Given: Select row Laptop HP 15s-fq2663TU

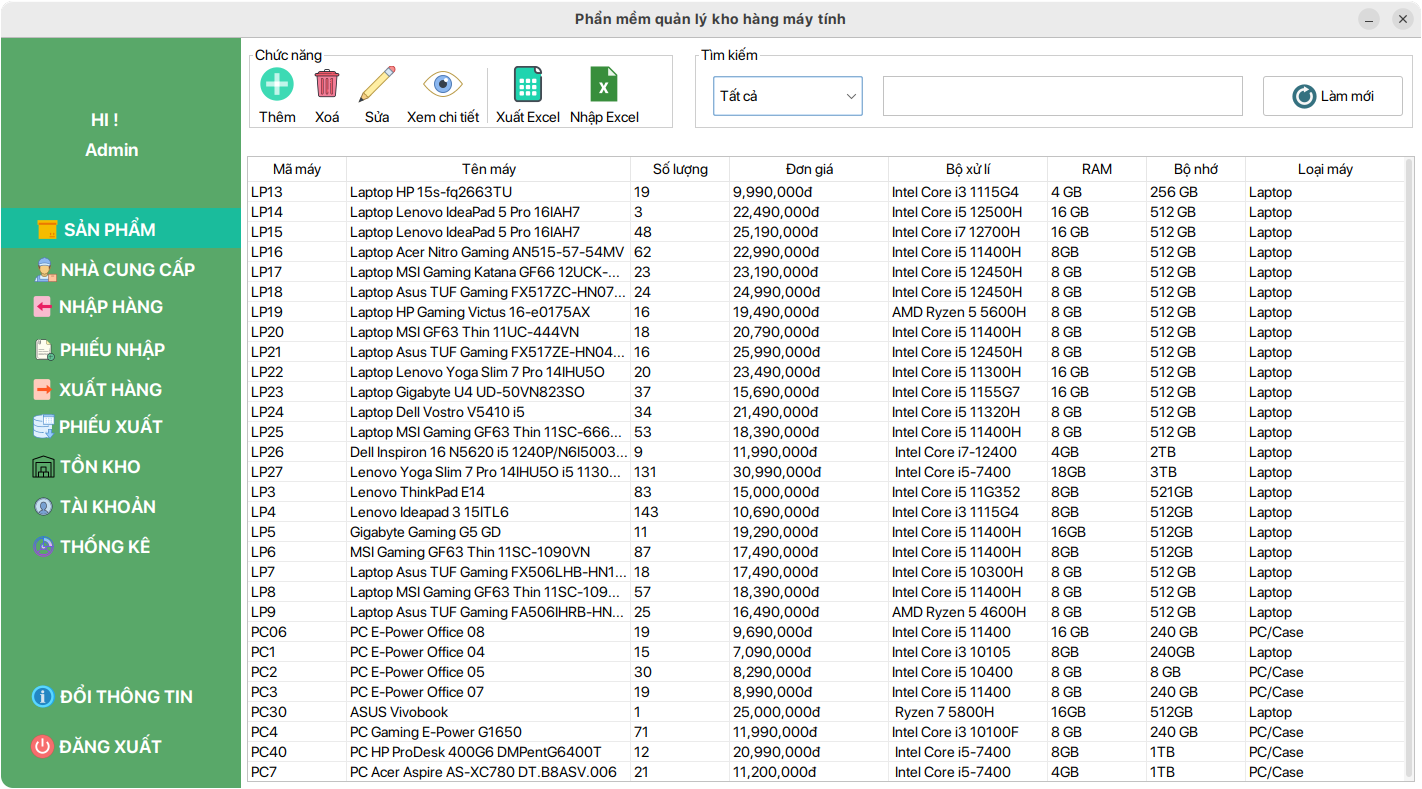Looking at the screenshot, I should (x=826, y=192).
